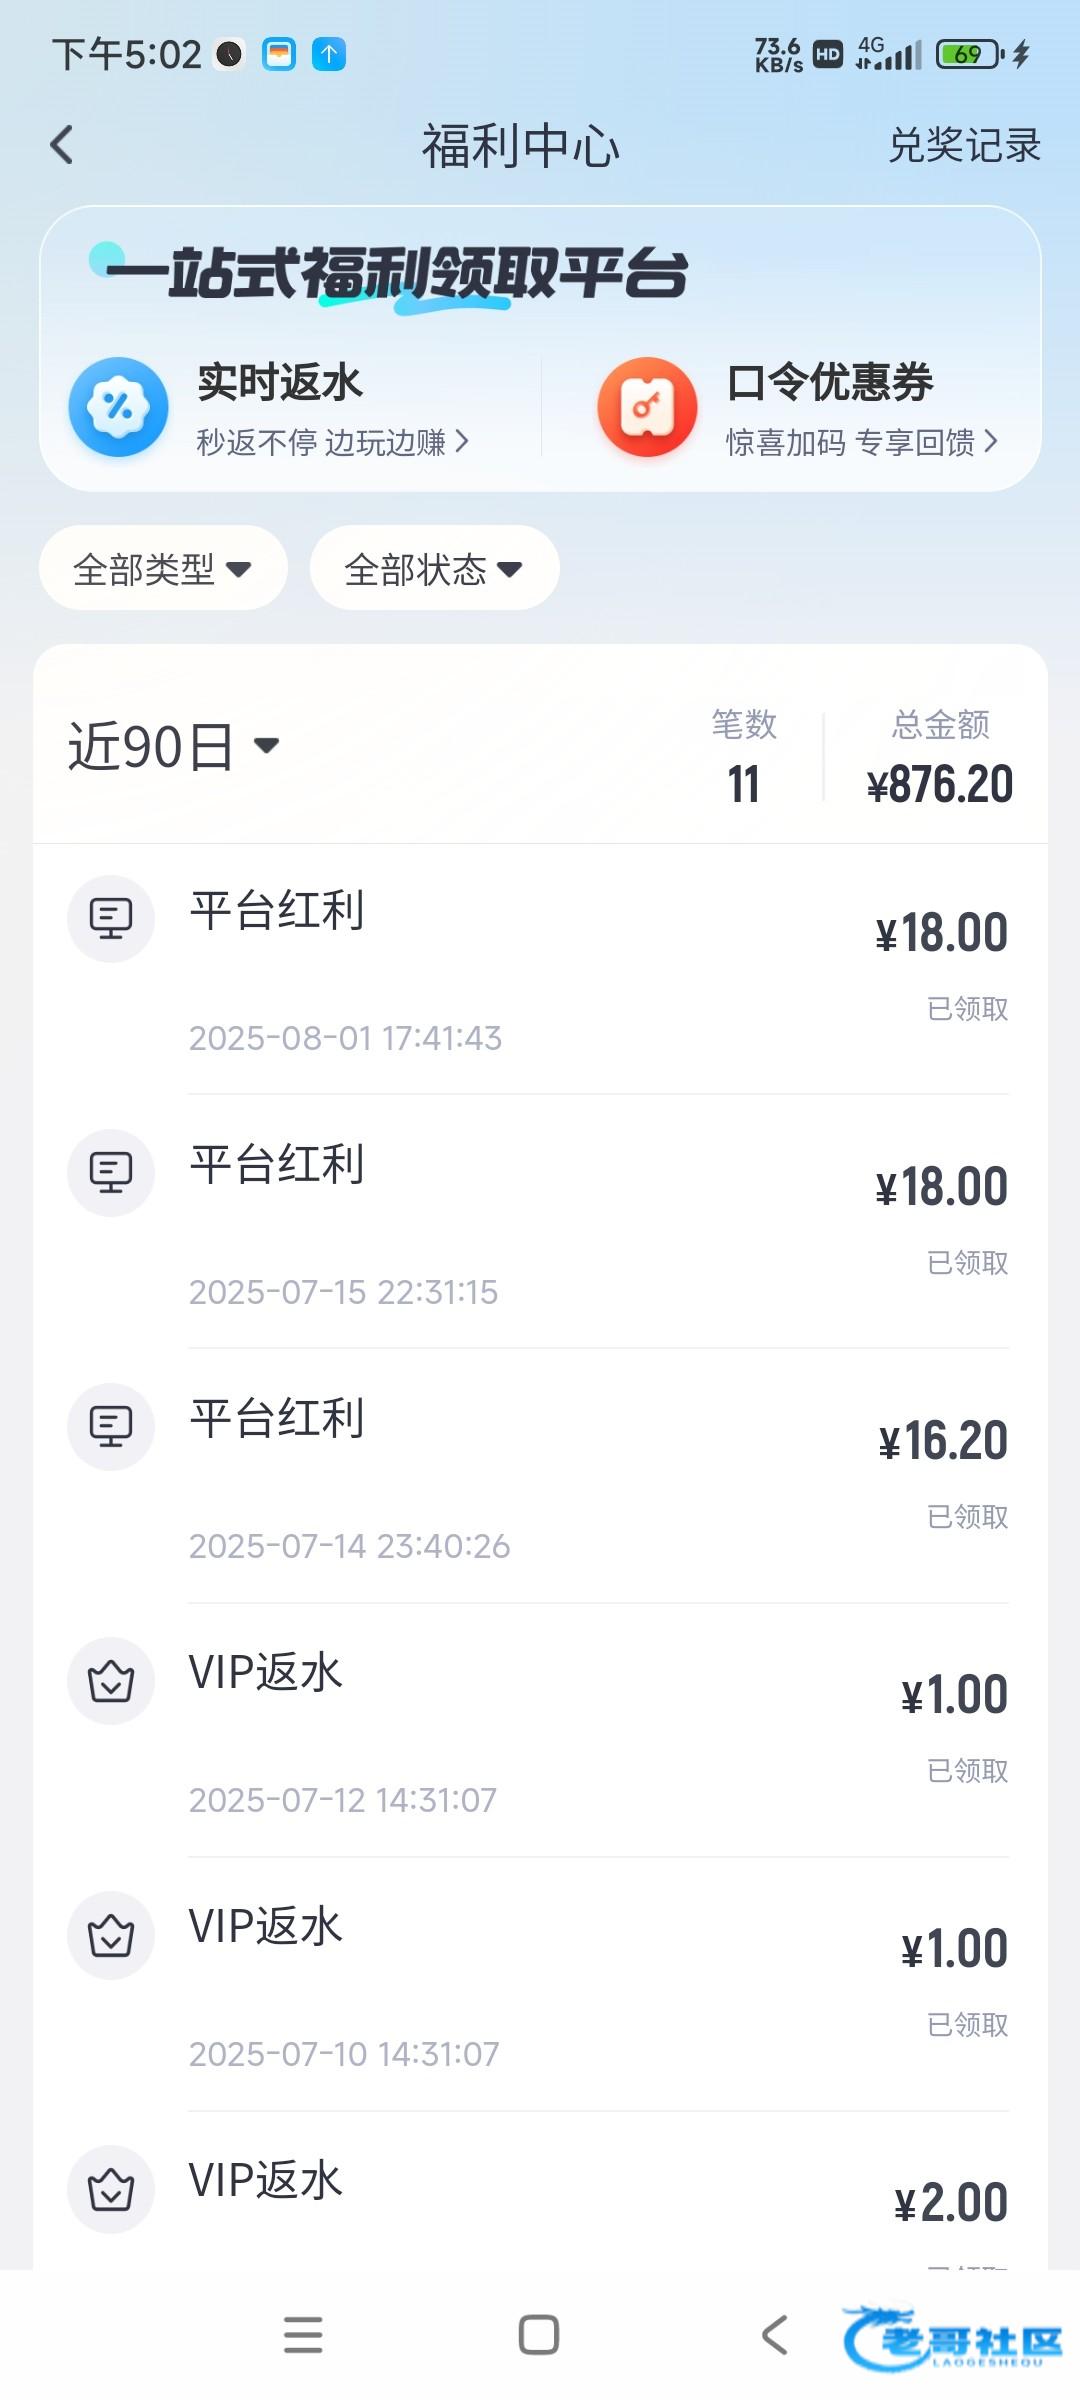Image resolution: width=1080 pixels, height=2400 pixels.
Task: Tap the red 口令优惠券 coupon icon
Action: click(647, 407)
